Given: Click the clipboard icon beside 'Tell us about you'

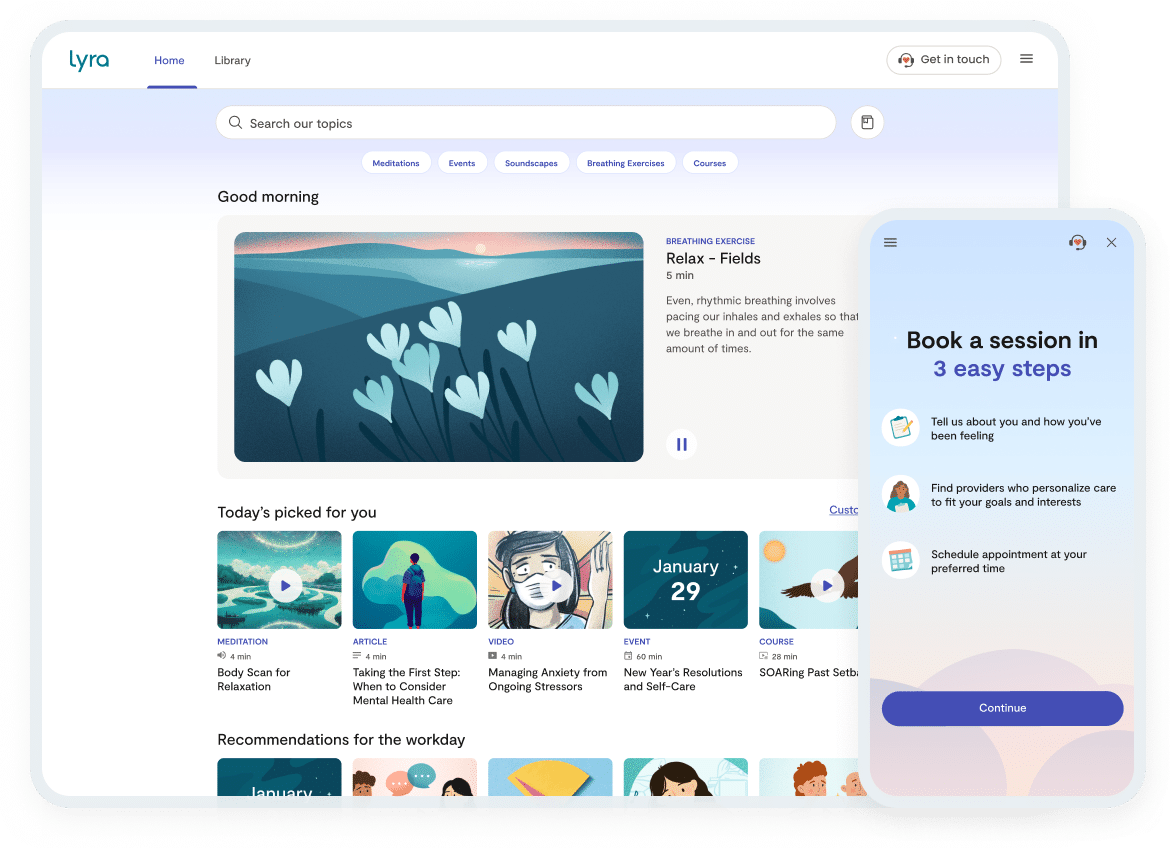Looking at the screenshot, I should [900, 427].
